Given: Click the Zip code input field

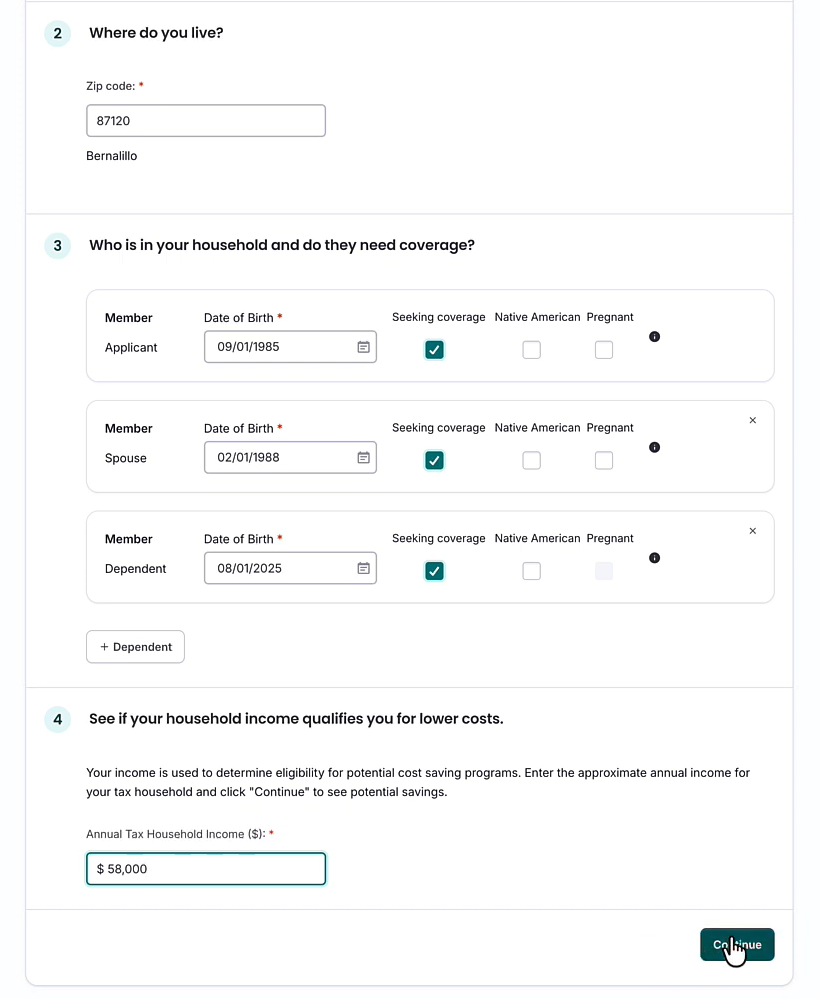Looking at the screenshot, I should click(205, 121).
